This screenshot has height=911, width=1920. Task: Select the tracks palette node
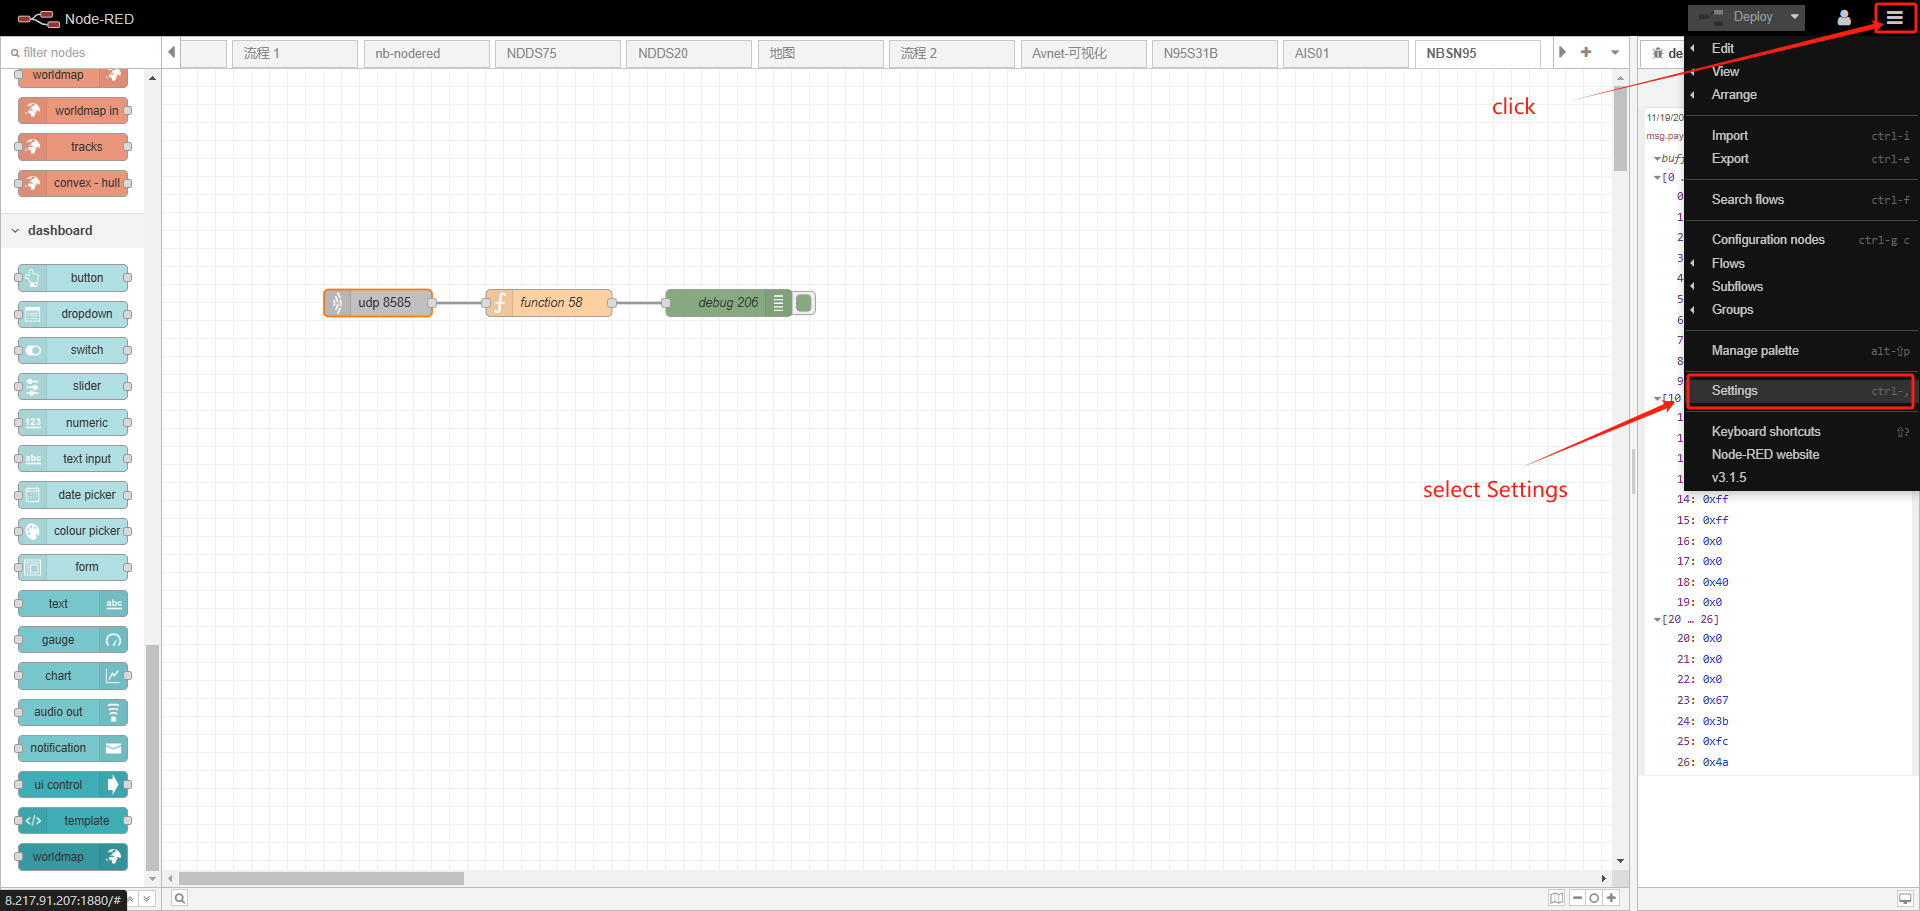point(73,147)
